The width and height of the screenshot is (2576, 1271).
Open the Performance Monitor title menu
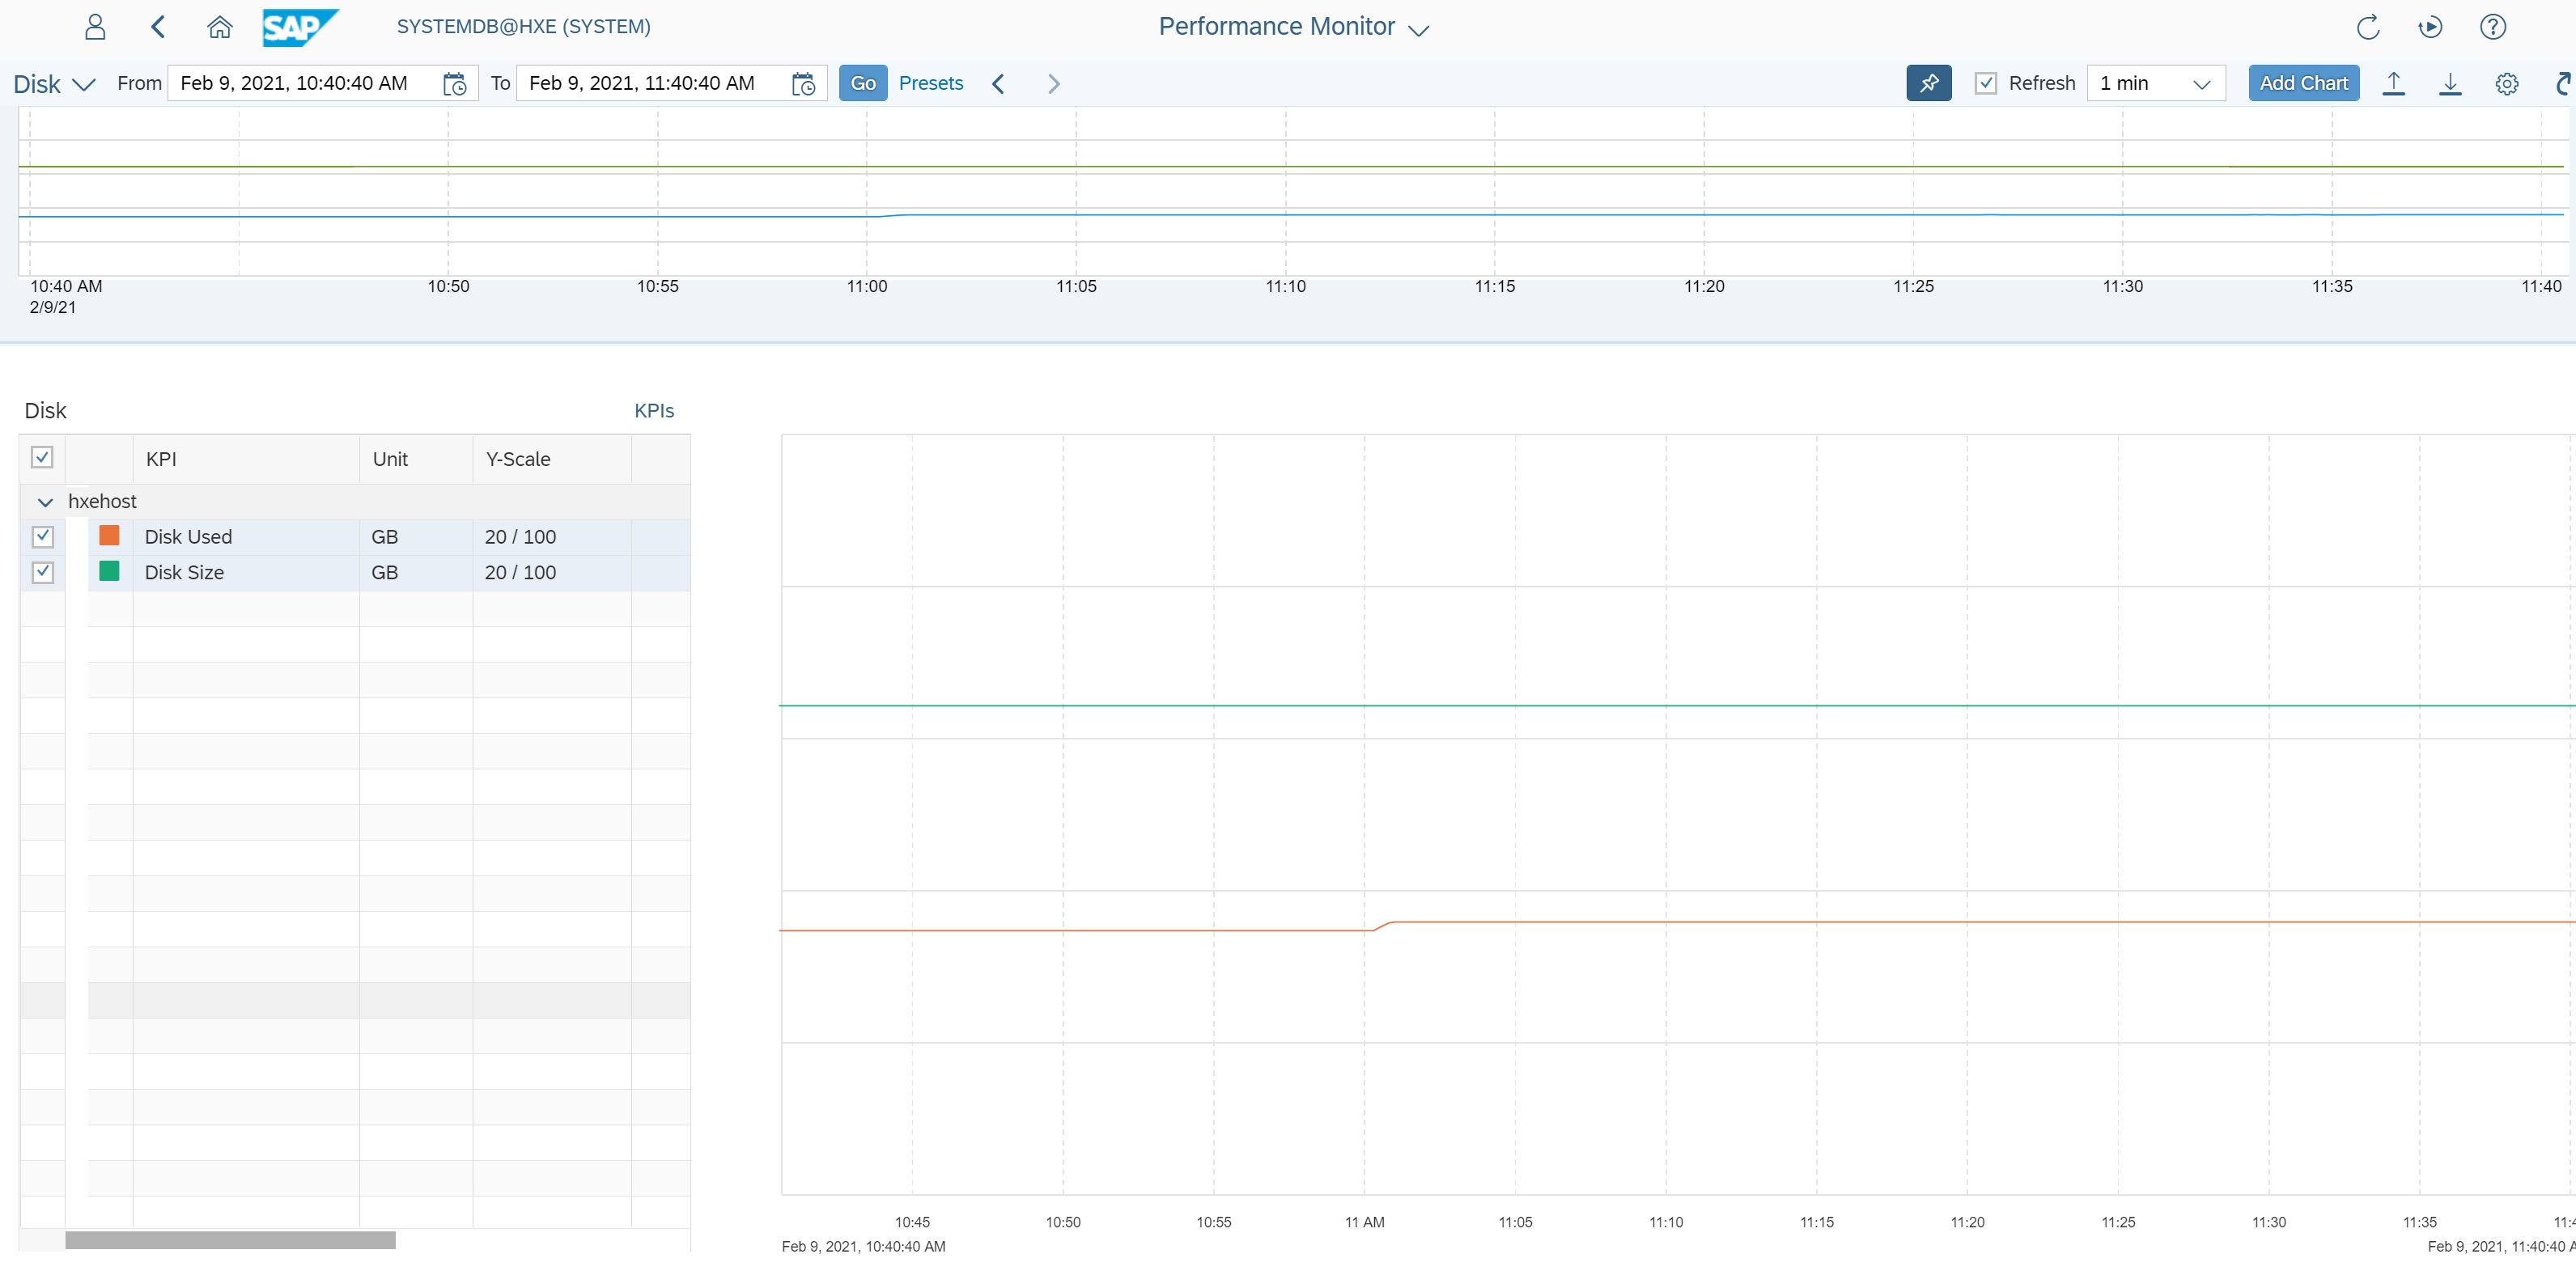[1293, 27]
